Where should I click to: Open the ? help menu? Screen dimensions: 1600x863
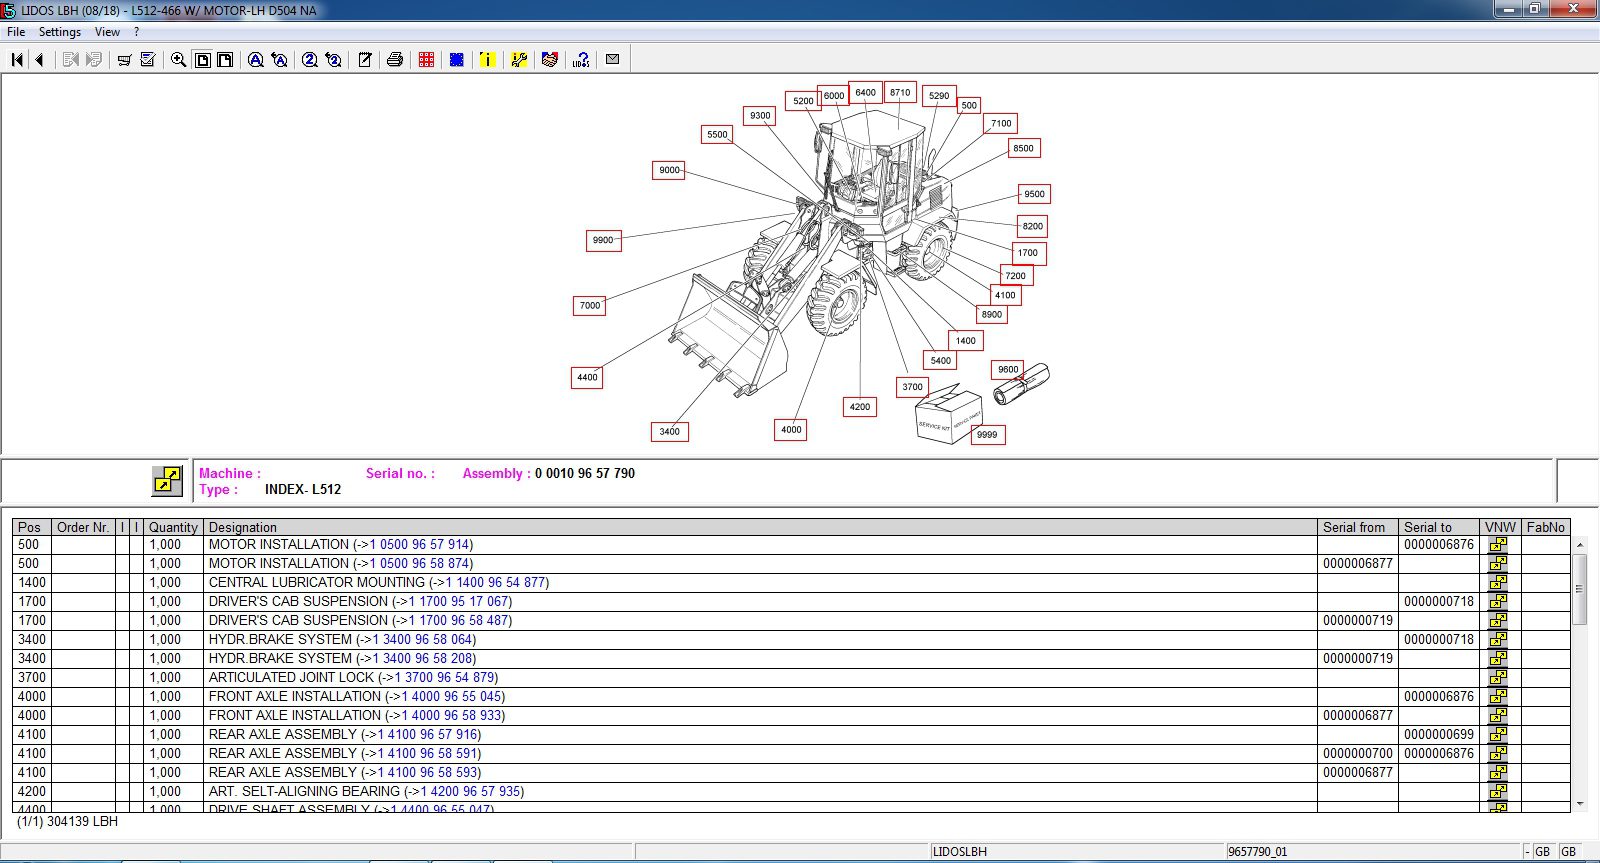(x=137, y=32)
